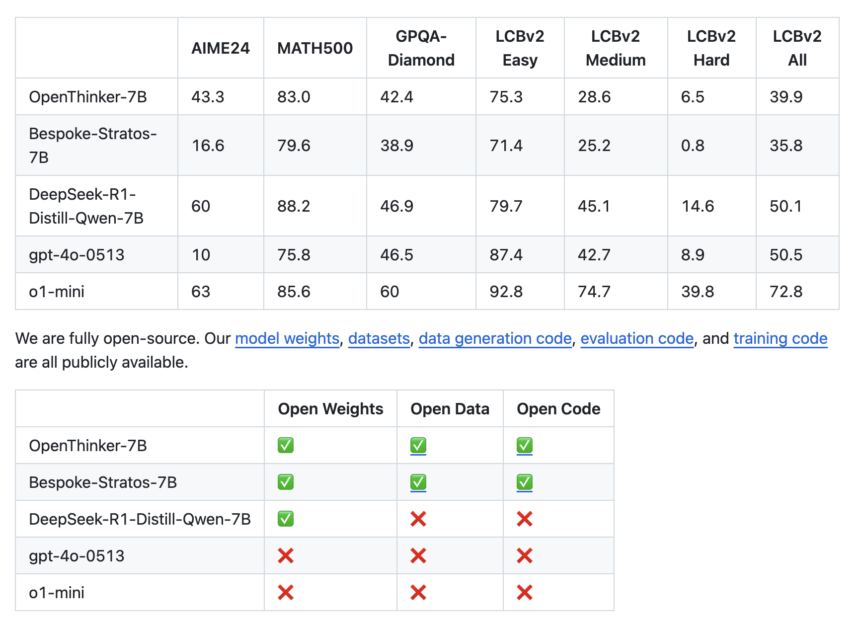Open the datasets link
This screenshot has height=625, width=860.
point(379,339)
